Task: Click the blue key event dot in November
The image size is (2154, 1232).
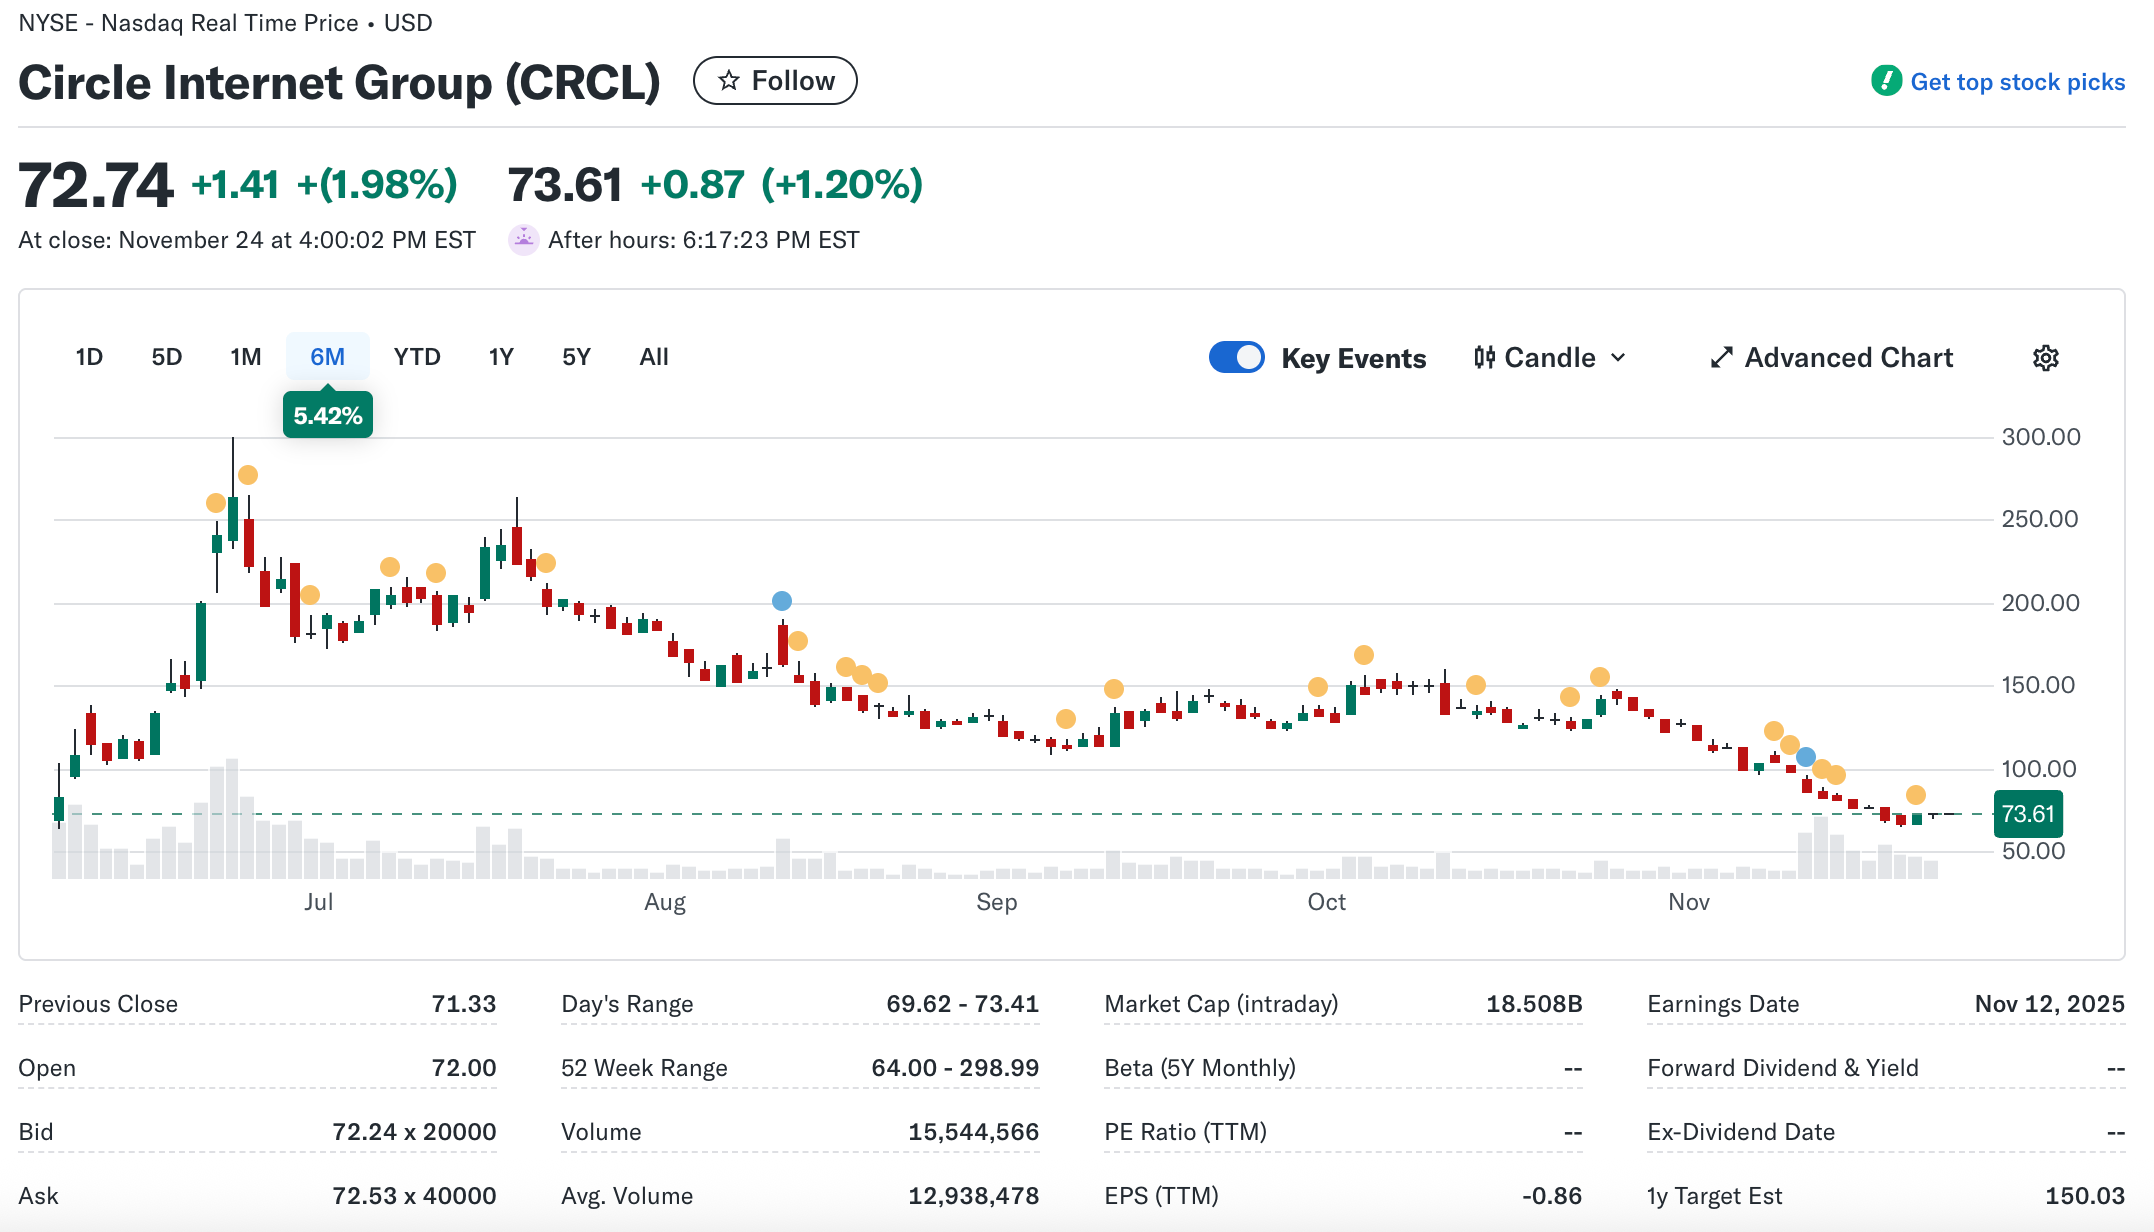Action: pyautogui.click(x=1806, y=757)
